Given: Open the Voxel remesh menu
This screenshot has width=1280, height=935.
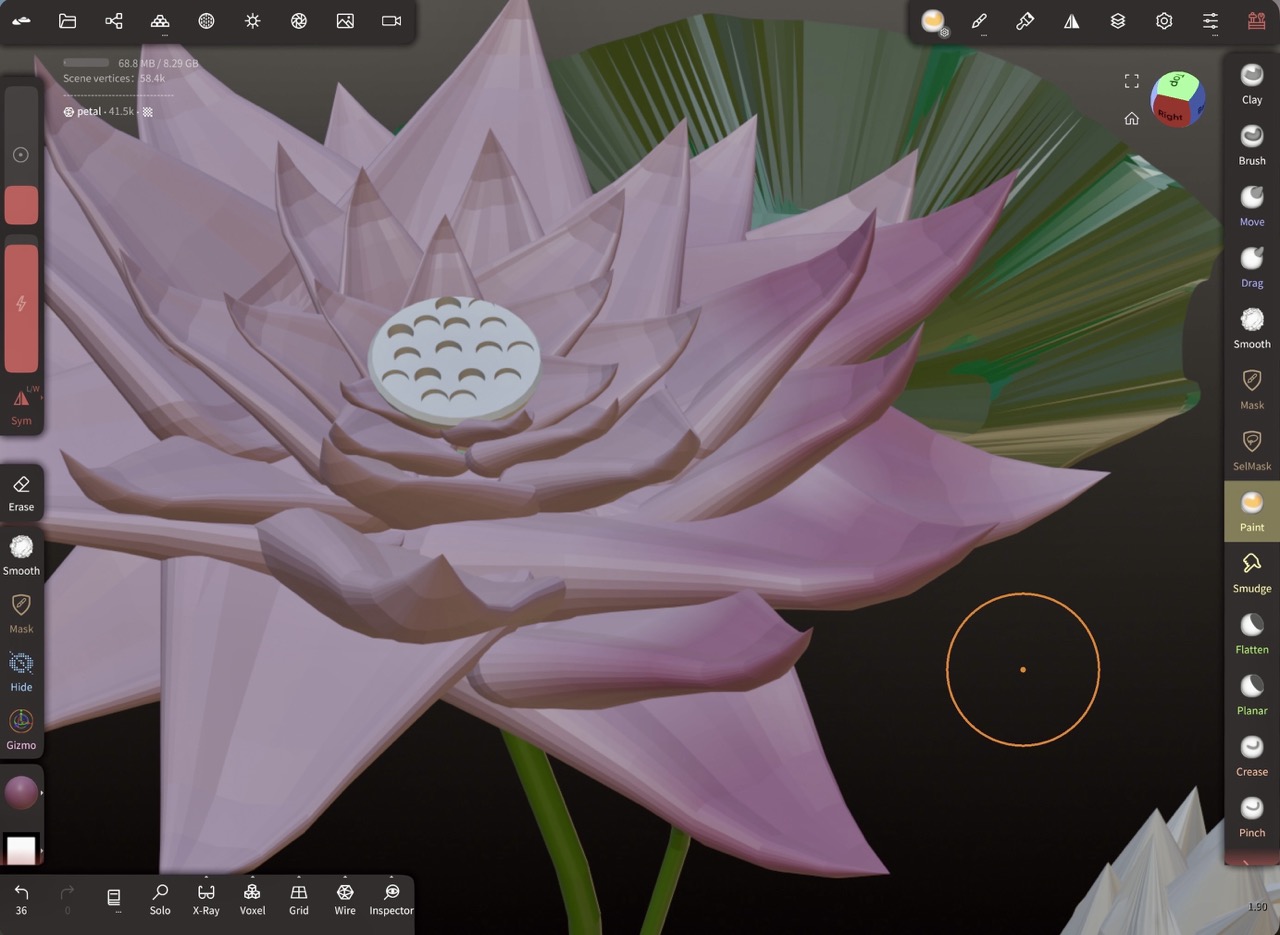Looking at the screenshot, I should point(252,899).
